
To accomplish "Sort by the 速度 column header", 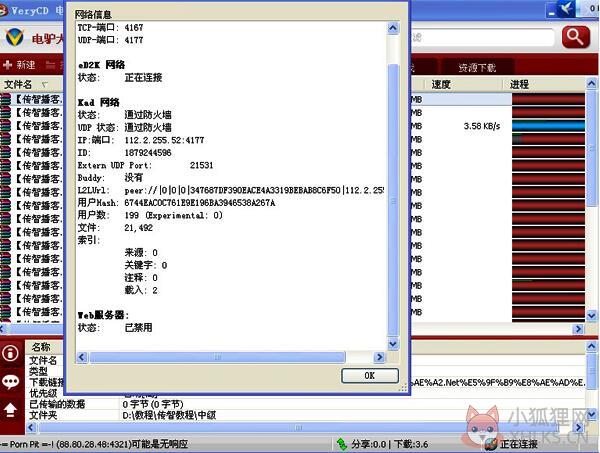I will (441, 84).
